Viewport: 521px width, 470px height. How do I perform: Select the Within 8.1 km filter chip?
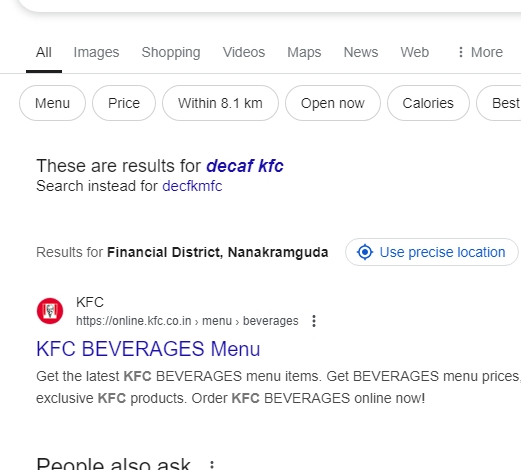pos(220,103)
